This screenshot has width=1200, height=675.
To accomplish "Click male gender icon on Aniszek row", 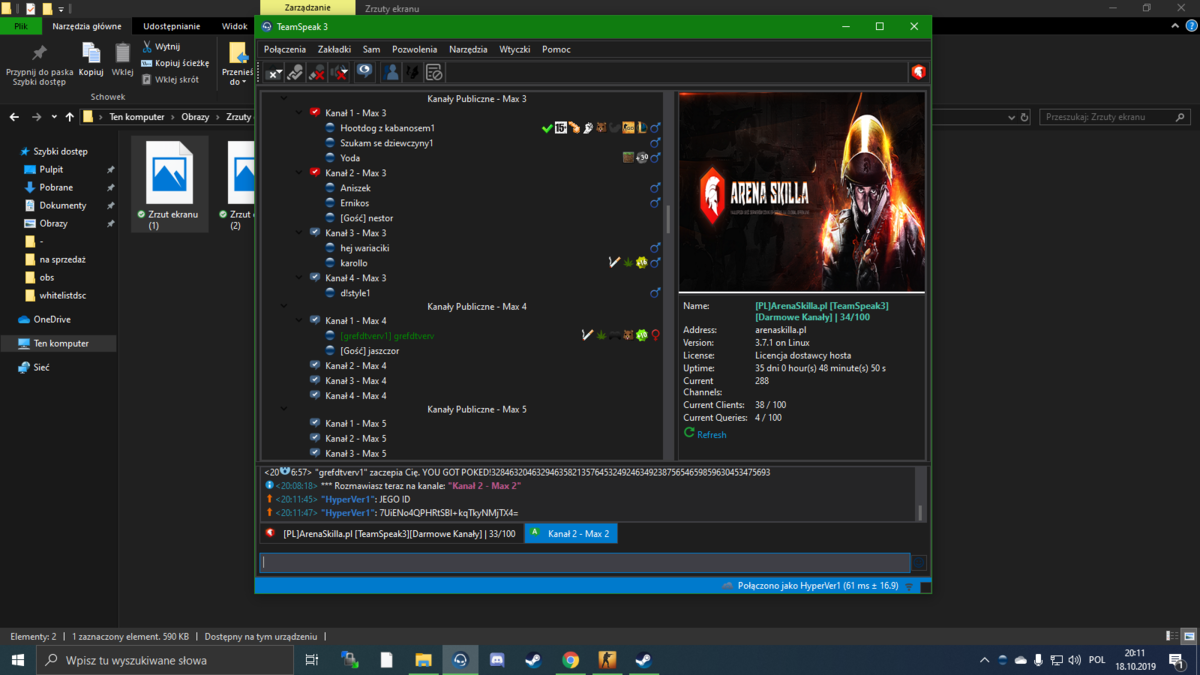I will [655, 188].
